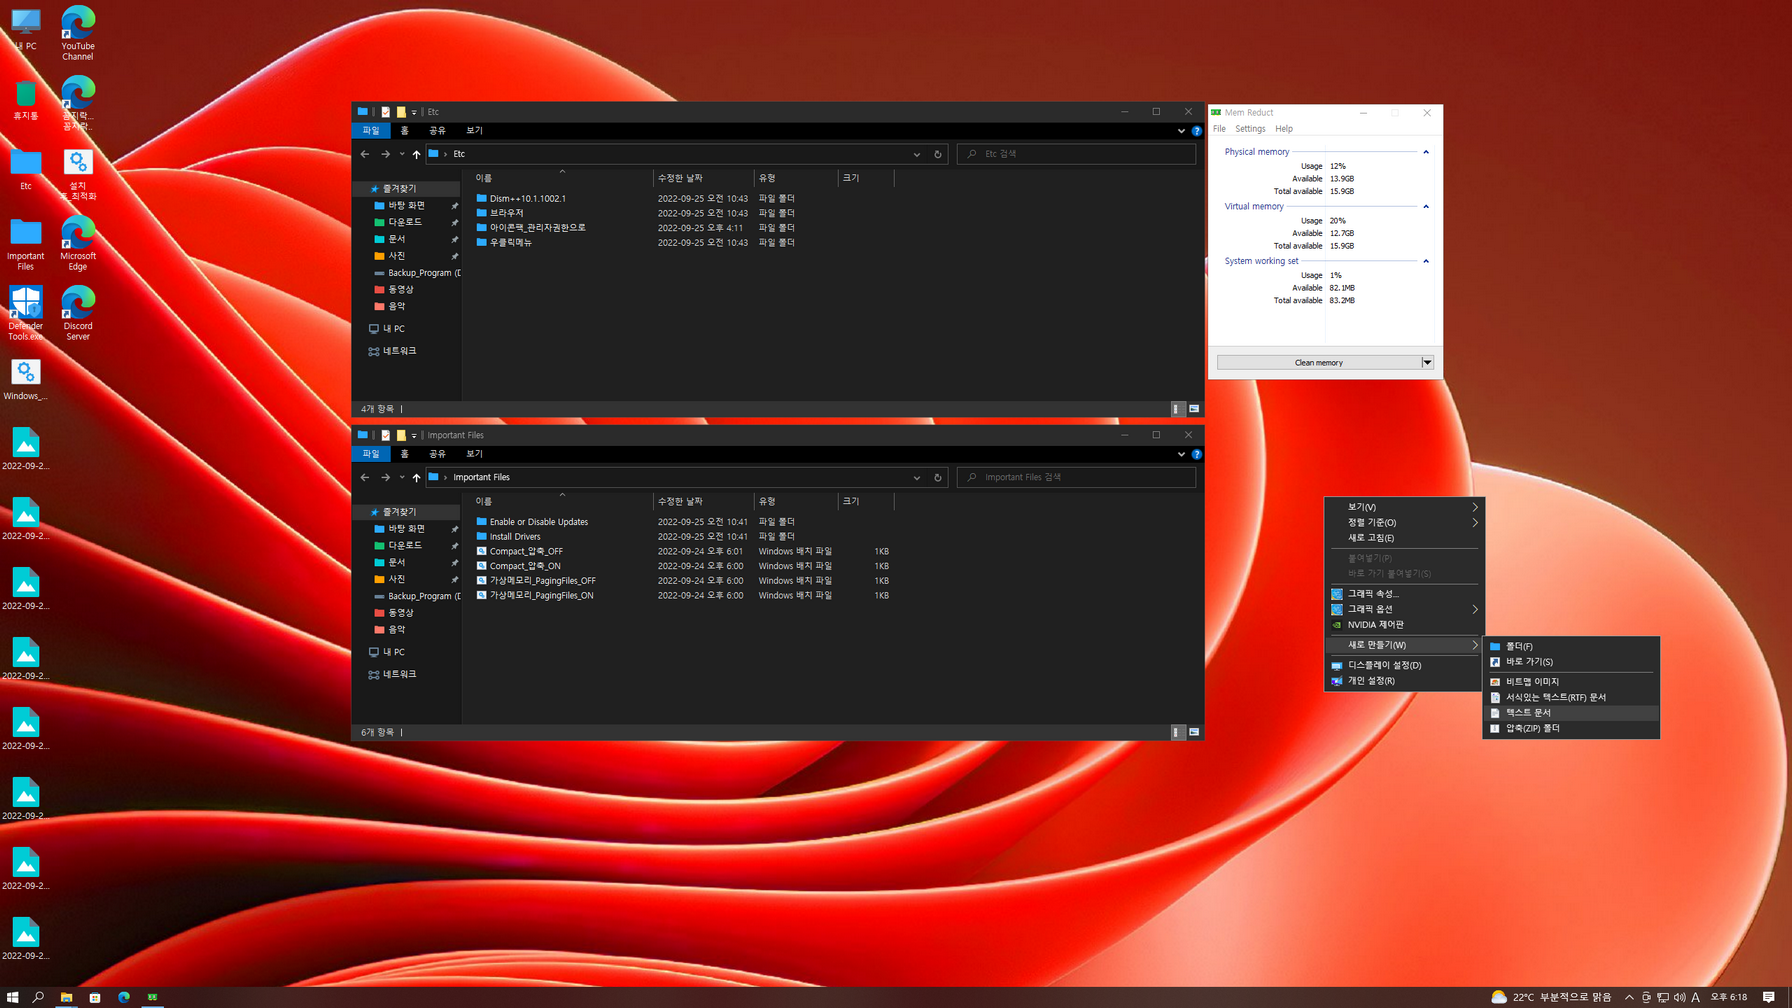The width and height of the screenshot is (1792, 1008).
Task: Collapse System working set section
Action: (1426, 261)
